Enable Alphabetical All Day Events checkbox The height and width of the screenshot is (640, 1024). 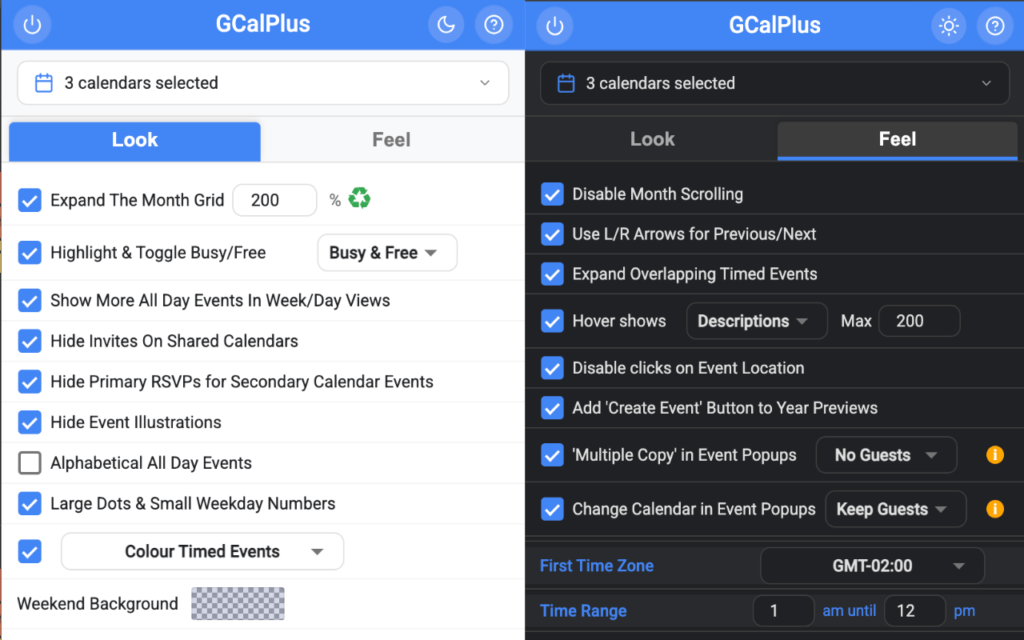tap(30, 463)
